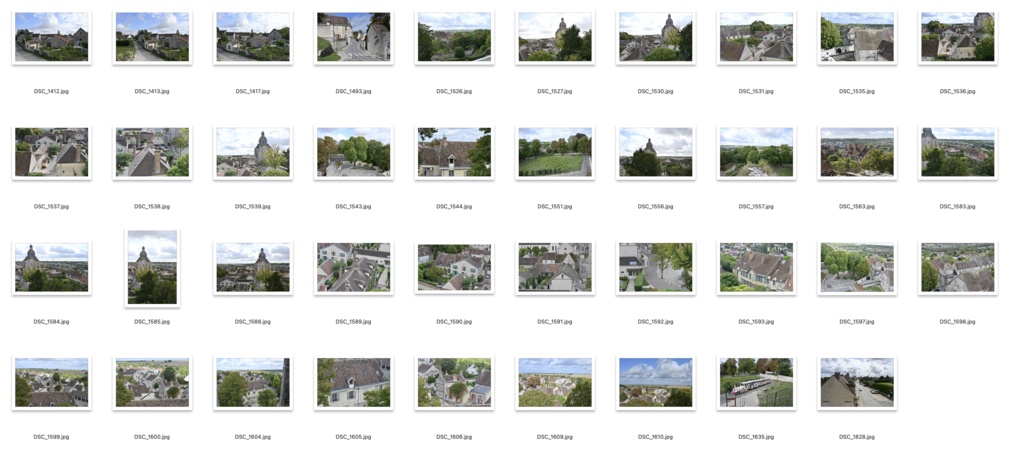This screenshot has width=1024, height=472.
Task: Select the DSC_1557.jpg photo thumbnail
Action: (x=756, y=152)
